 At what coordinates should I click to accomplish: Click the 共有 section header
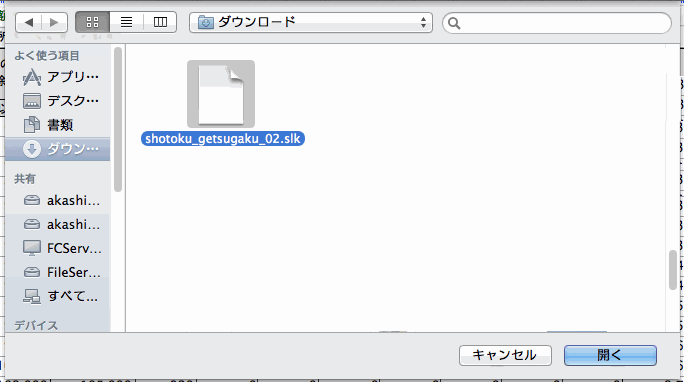click(x=25, y=179)
